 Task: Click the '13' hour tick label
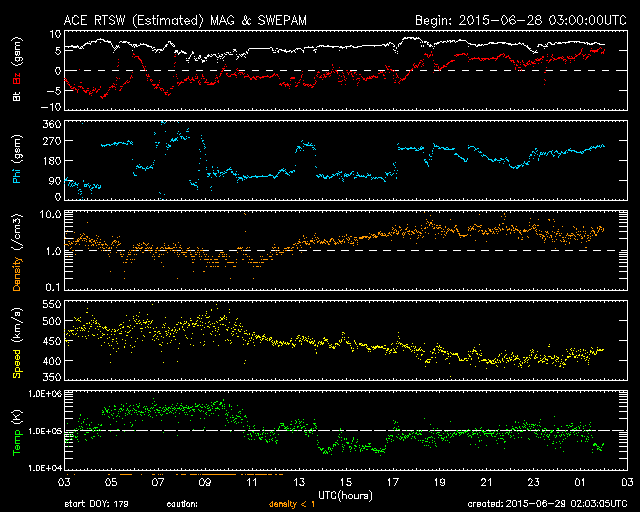click(299, 483)
